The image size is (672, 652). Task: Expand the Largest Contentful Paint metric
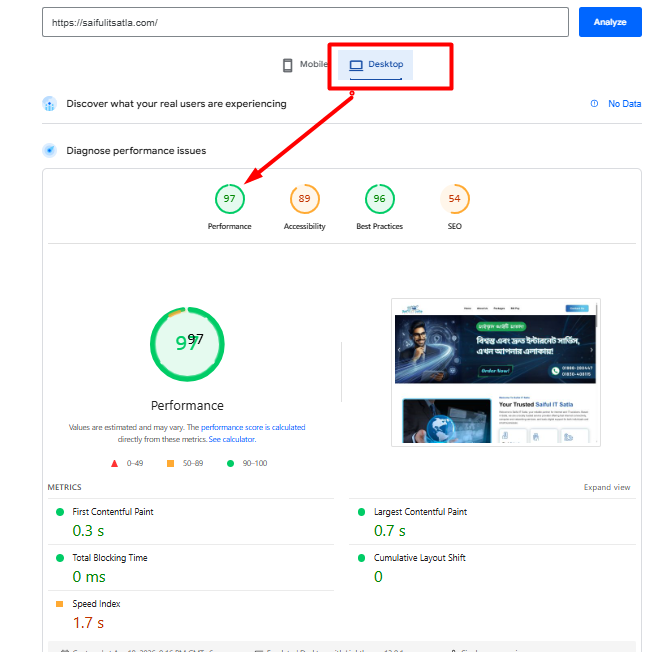pyautogui.click(x=420, y=512)
